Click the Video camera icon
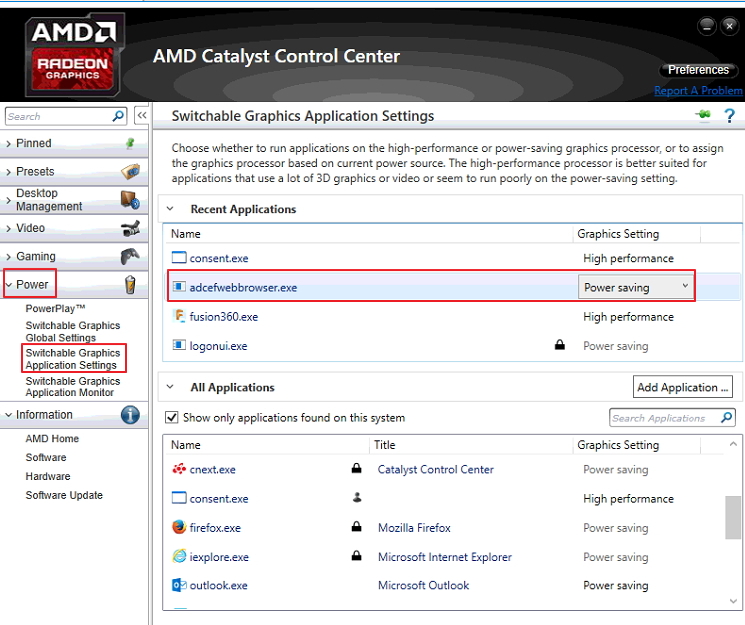The height and width of the screenshot is (625, 745). point(130,228)
